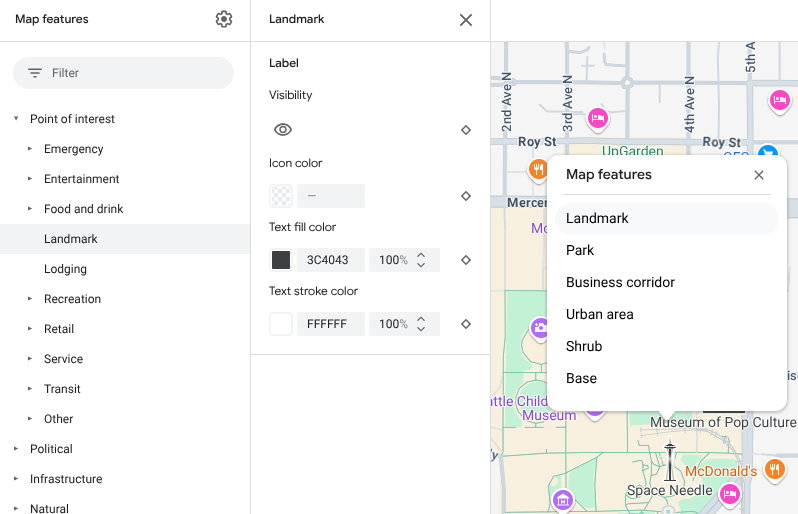Expand the Natural category

[x=16, y=508]
